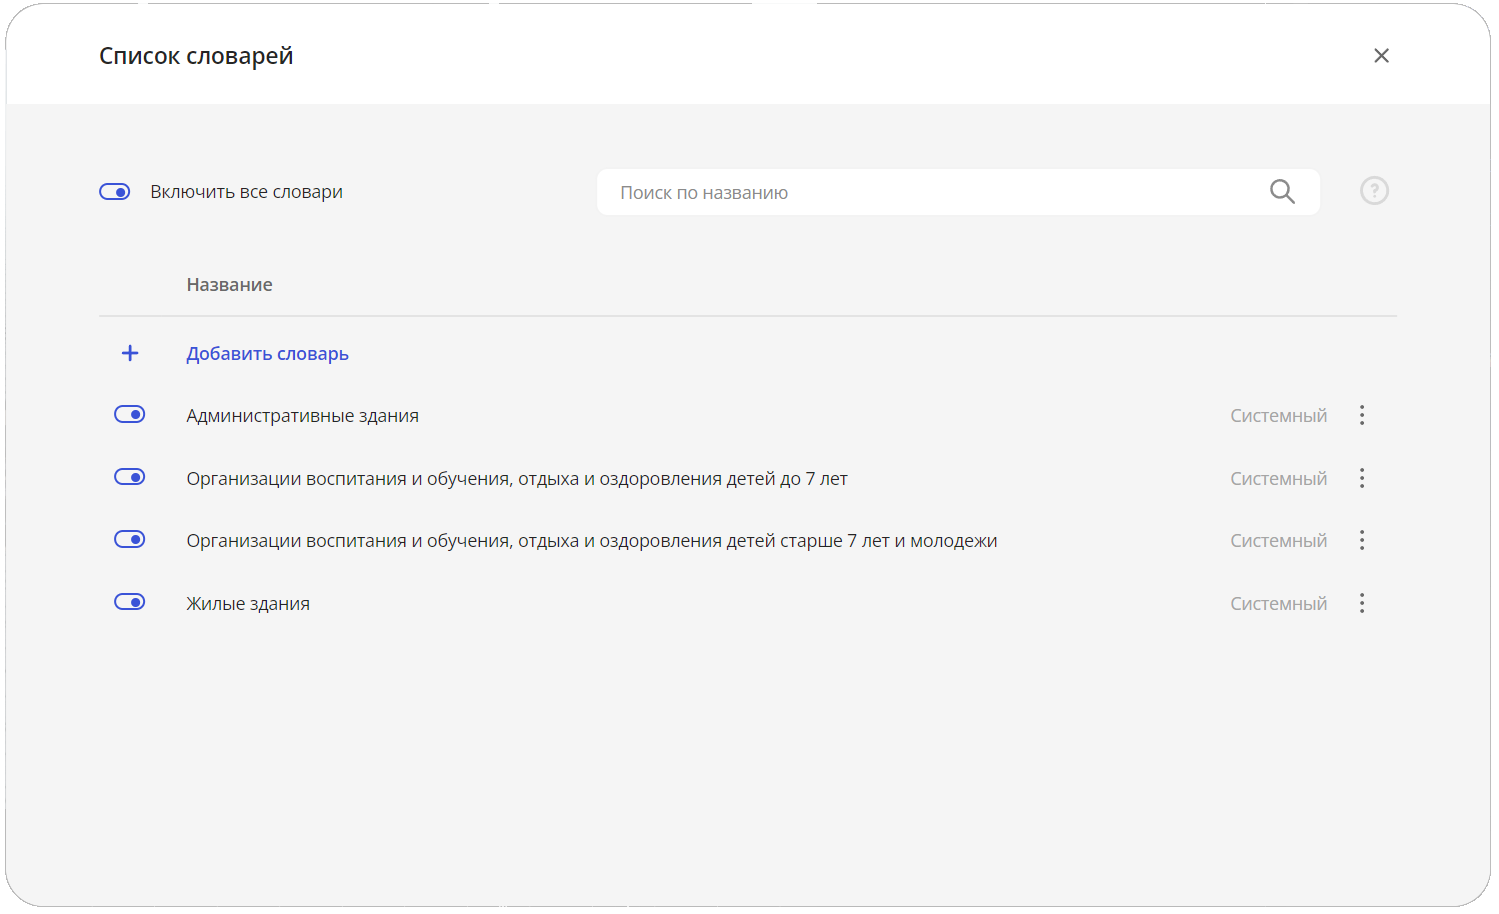Click Системный label in старше 7 лет и молодежи row
The image size is (1499, 914).
click(1279, 541)
